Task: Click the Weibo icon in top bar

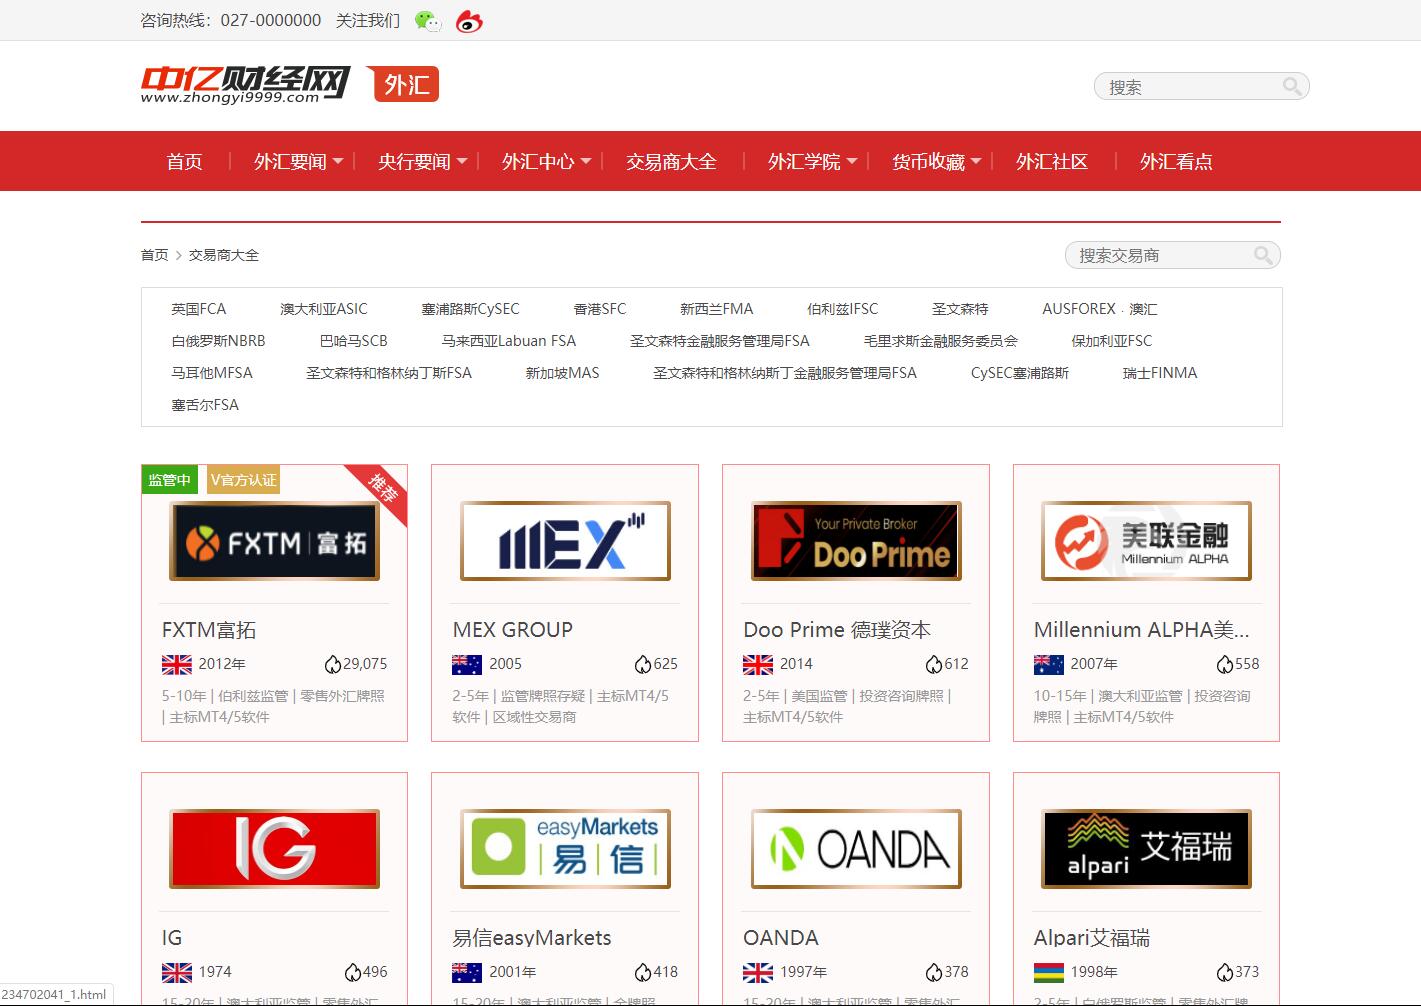Action: click(469, 21)
